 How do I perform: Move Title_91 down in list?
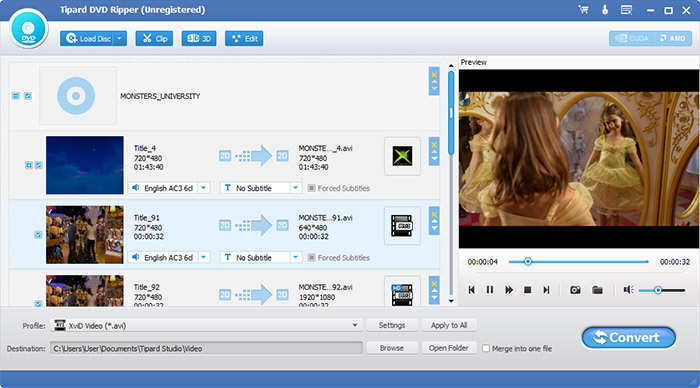(x=434, y=228)
